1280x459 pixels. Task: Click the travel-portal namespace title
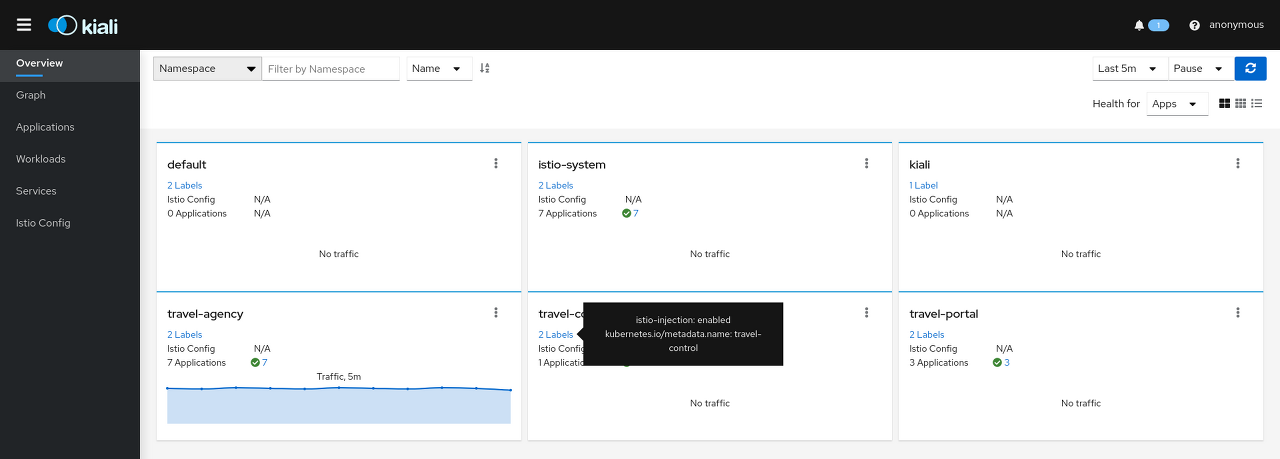[x=944, y=313]
